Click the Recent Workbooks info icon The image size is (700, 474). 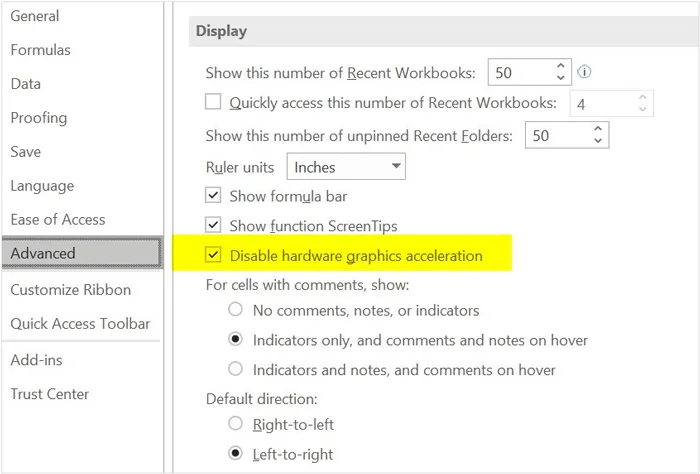pyautogui.click(x=584, y=72)
